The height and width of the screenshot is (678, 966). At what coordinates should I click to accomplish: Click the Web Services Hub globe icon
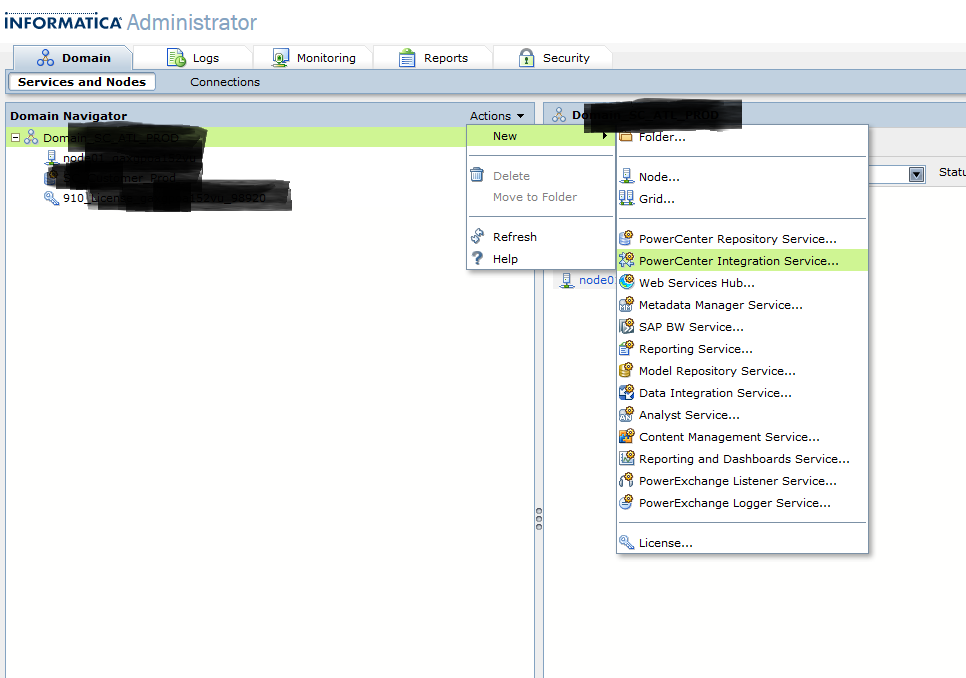tap(627, 283)
